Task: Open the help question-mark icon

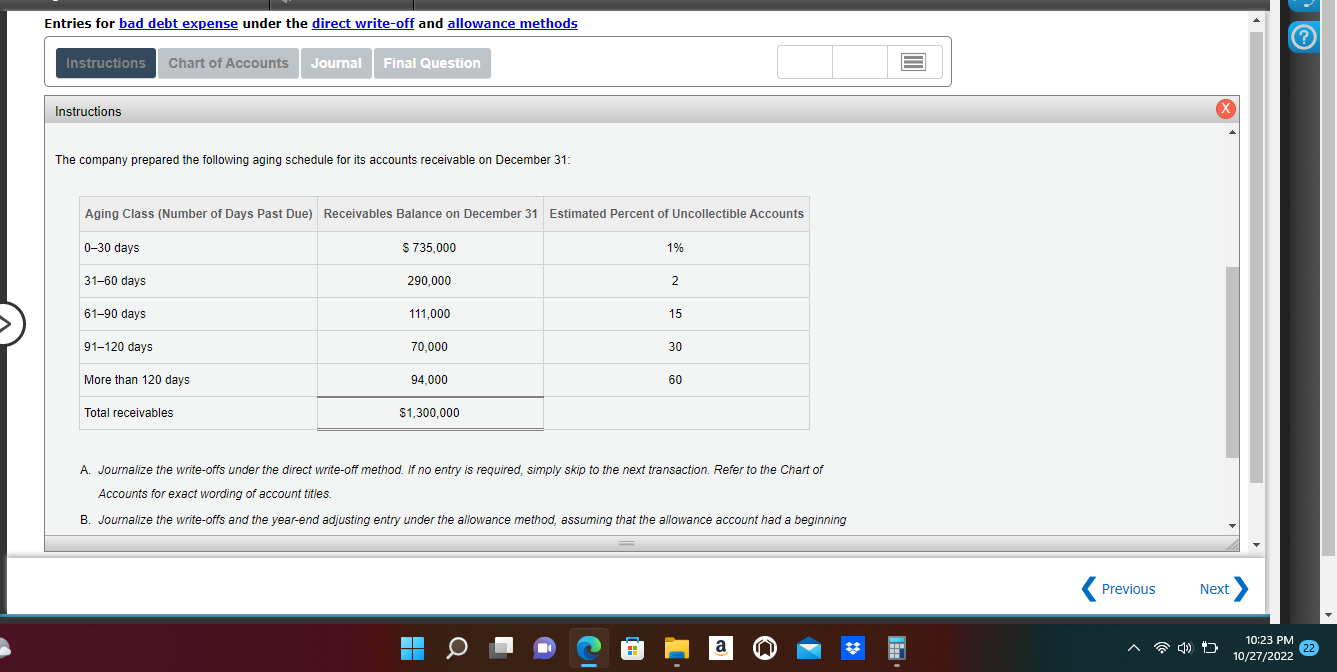Action: (1304, 38)
